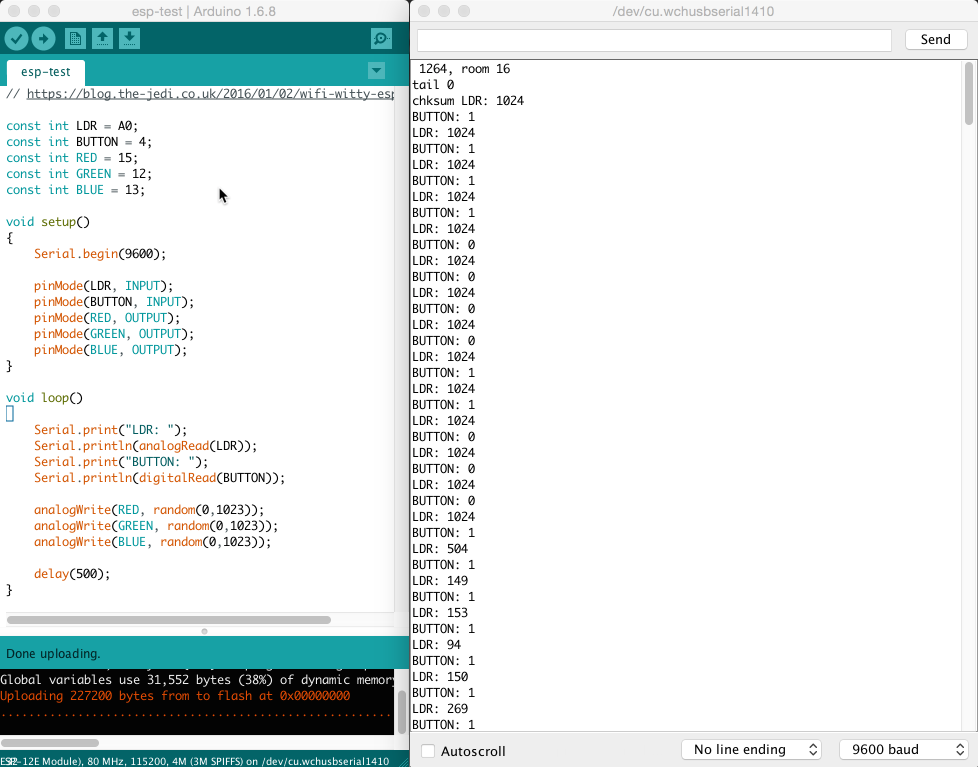Open the No line ending dropdown
This screenshot has height=767, width=978.
tap(751, 750)
